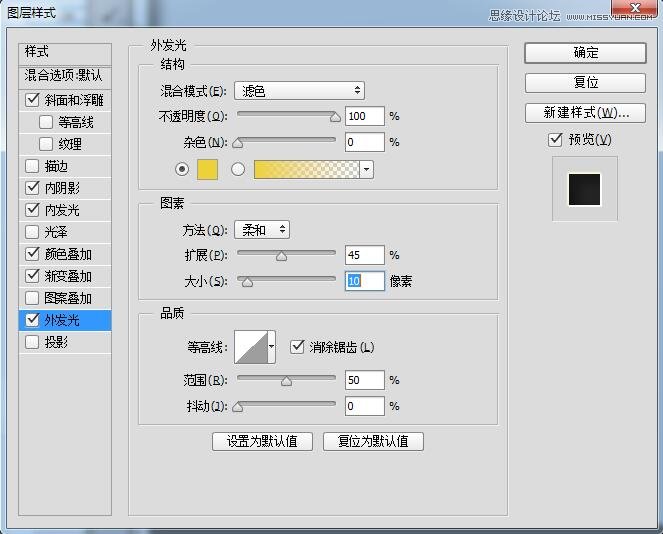Click the 大小 value field 10

point(364,281)
